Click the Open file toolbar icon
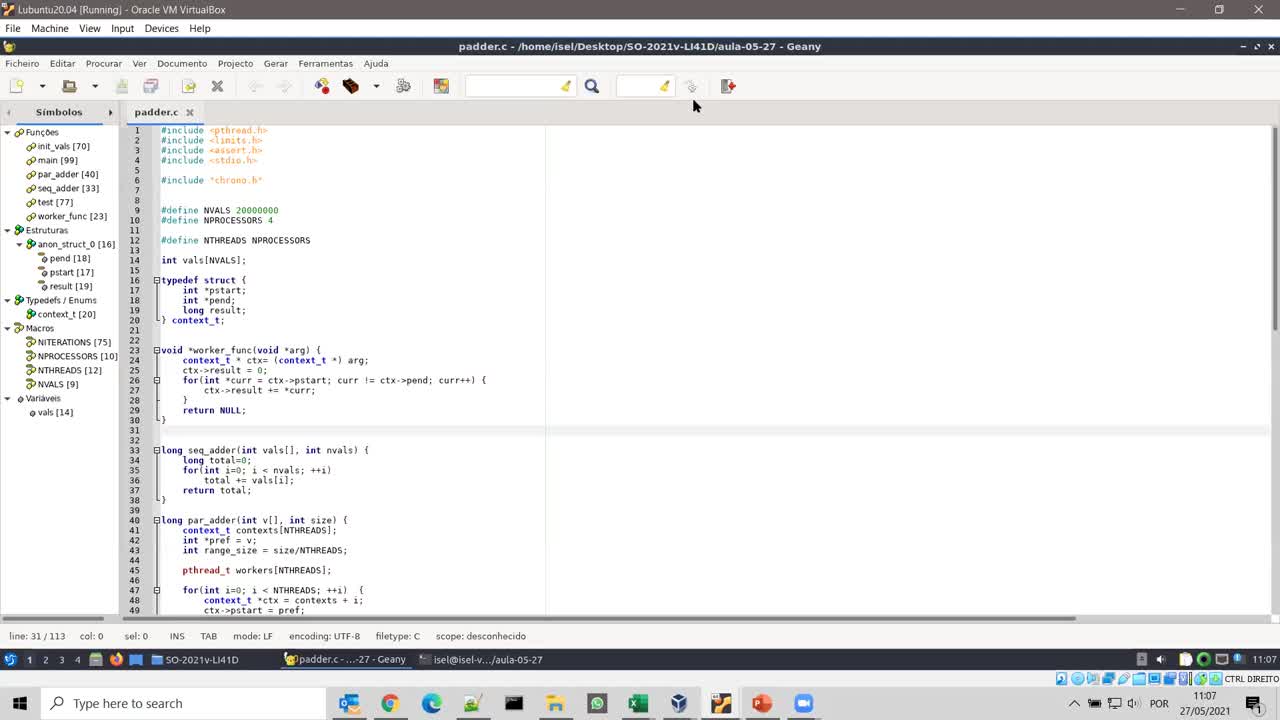This screenshot has width=1280, height=720. (69, 86)
